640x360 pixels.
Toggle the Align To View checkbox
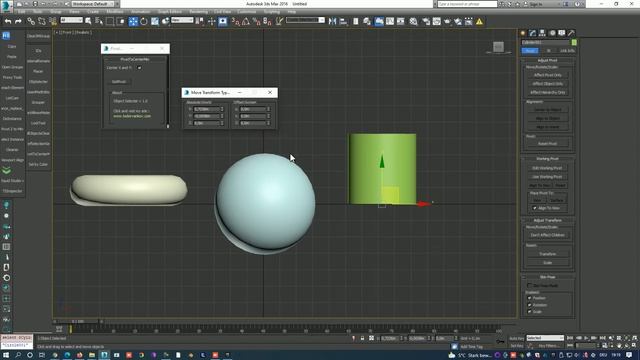click(535, 208)
